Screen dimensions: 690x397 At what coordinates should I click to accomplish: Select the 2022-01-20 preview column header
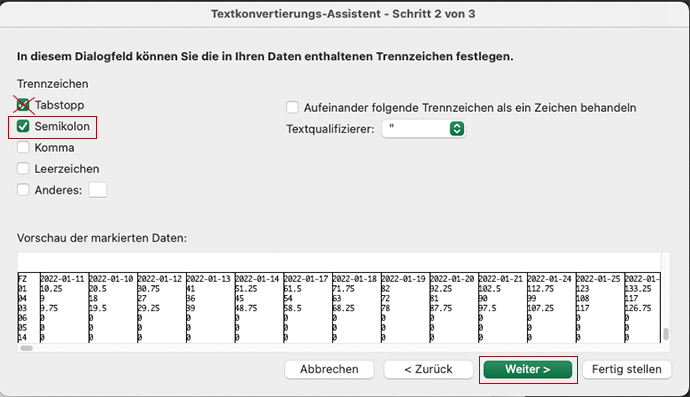[x=452, y=279]
